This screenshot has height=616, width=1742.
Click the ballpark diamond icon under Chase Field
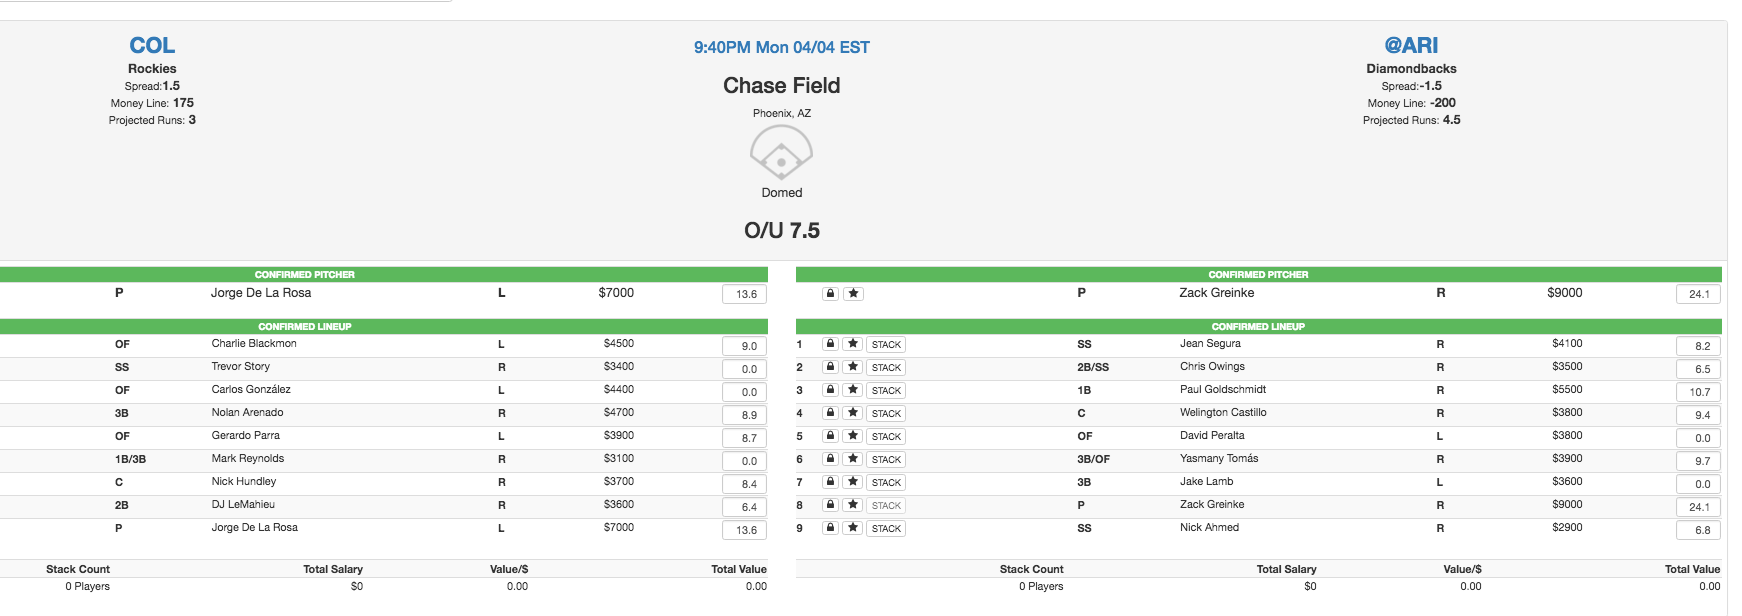[x=781, y=156]
